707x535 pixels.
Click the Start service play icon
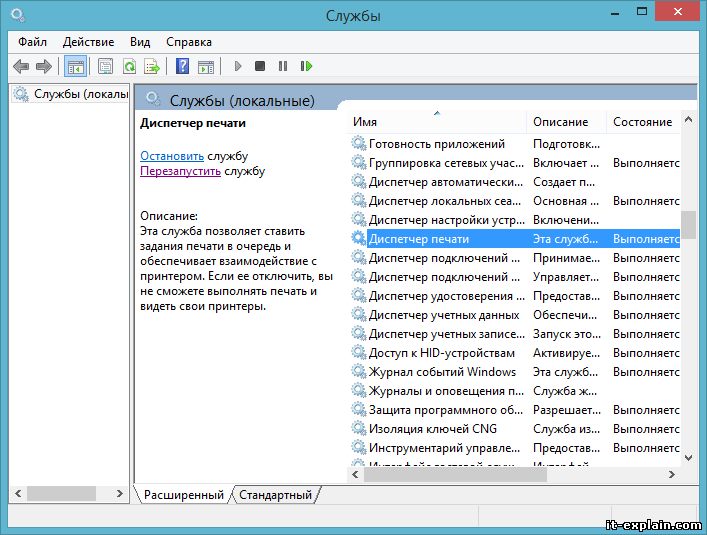coord(238,67)
